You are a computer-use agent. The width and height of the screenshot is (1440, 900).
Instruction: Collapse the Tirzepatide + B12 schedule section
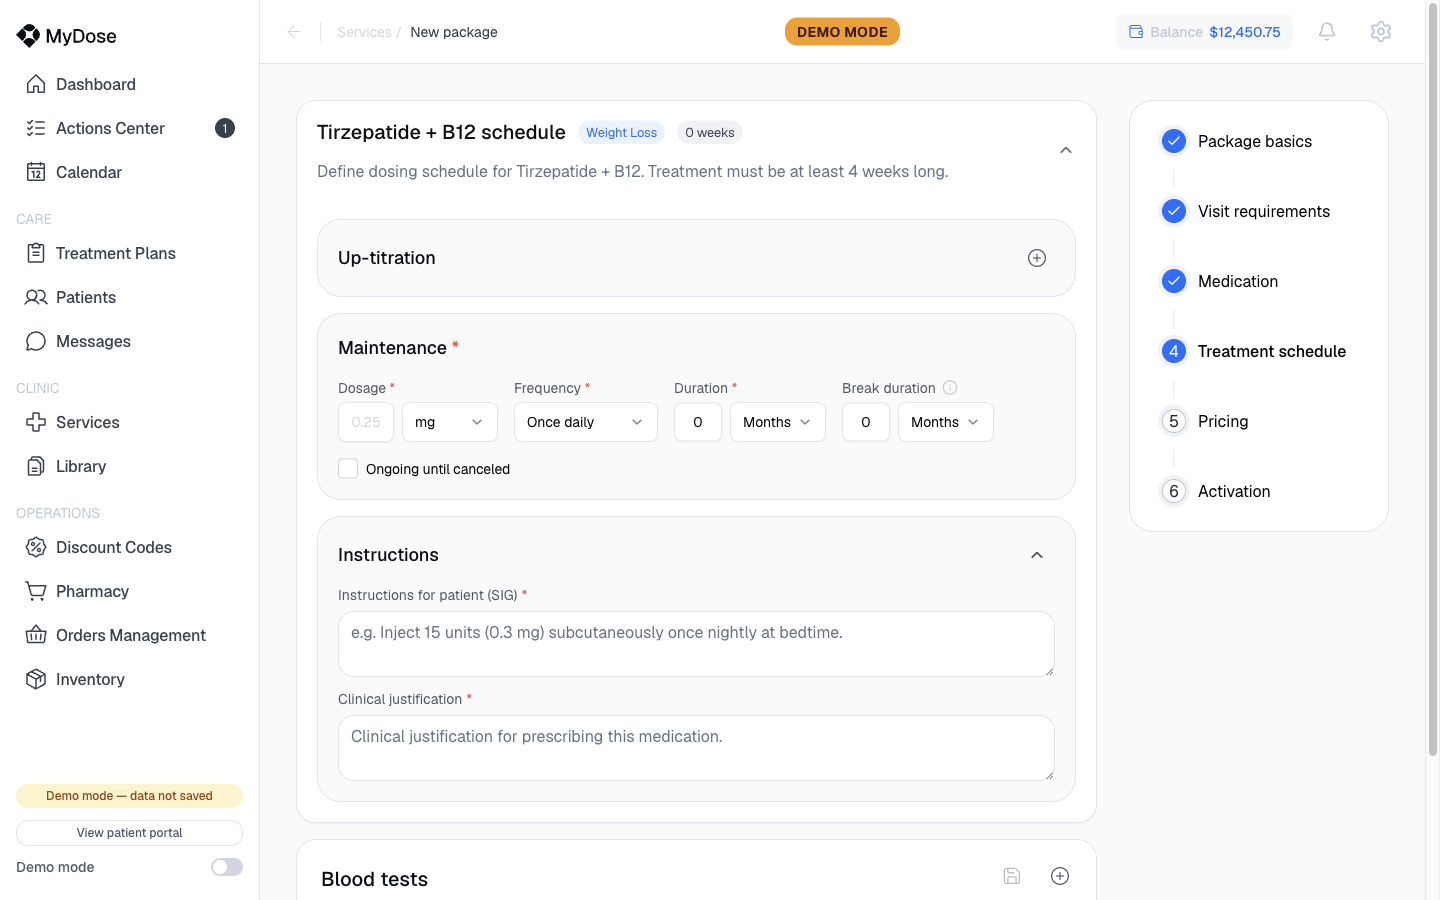[1066, 150]
